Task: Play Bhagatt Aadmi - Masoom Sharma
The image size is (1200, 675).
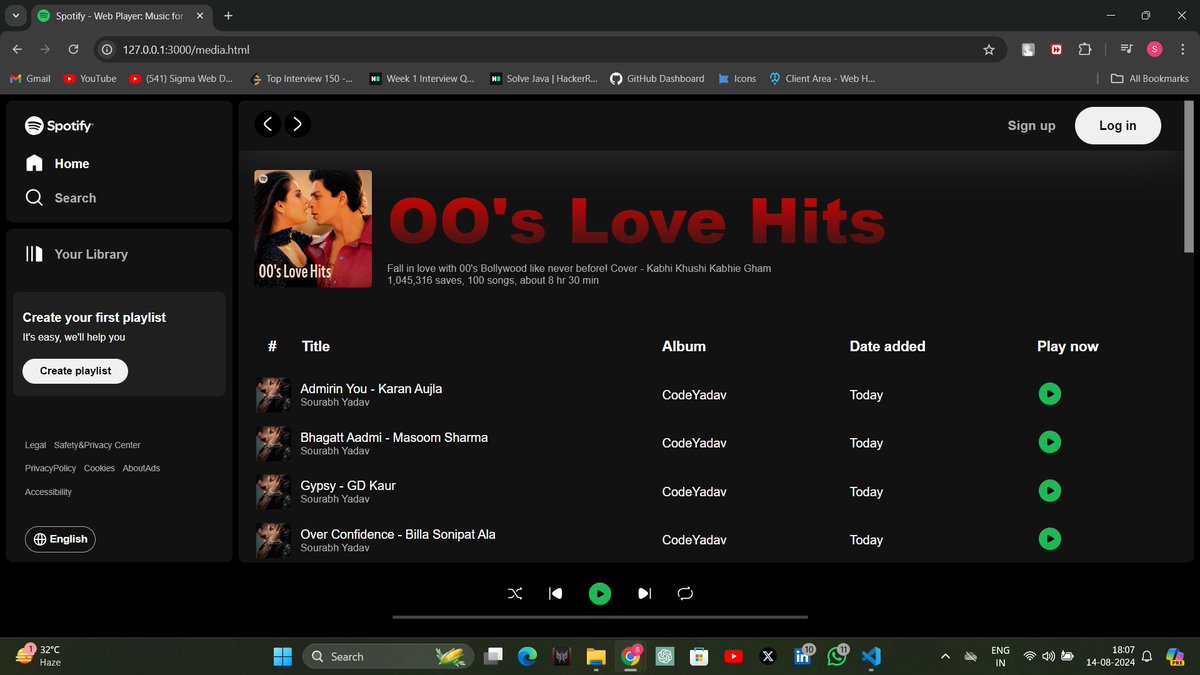Action: coord(1049,442)
